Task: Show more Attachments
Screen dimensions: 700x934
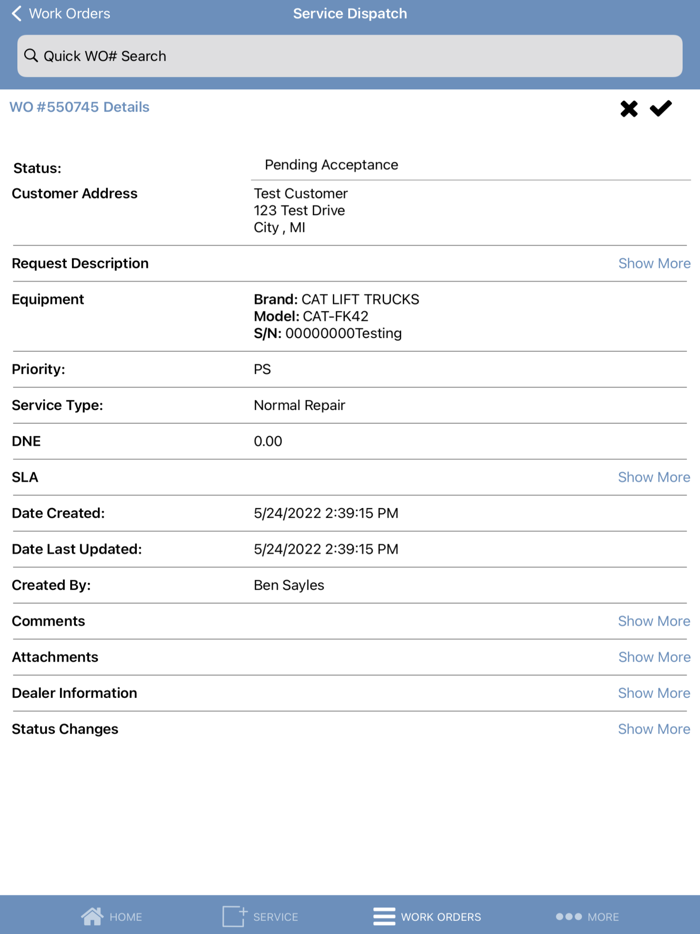Action: point(654,657)
